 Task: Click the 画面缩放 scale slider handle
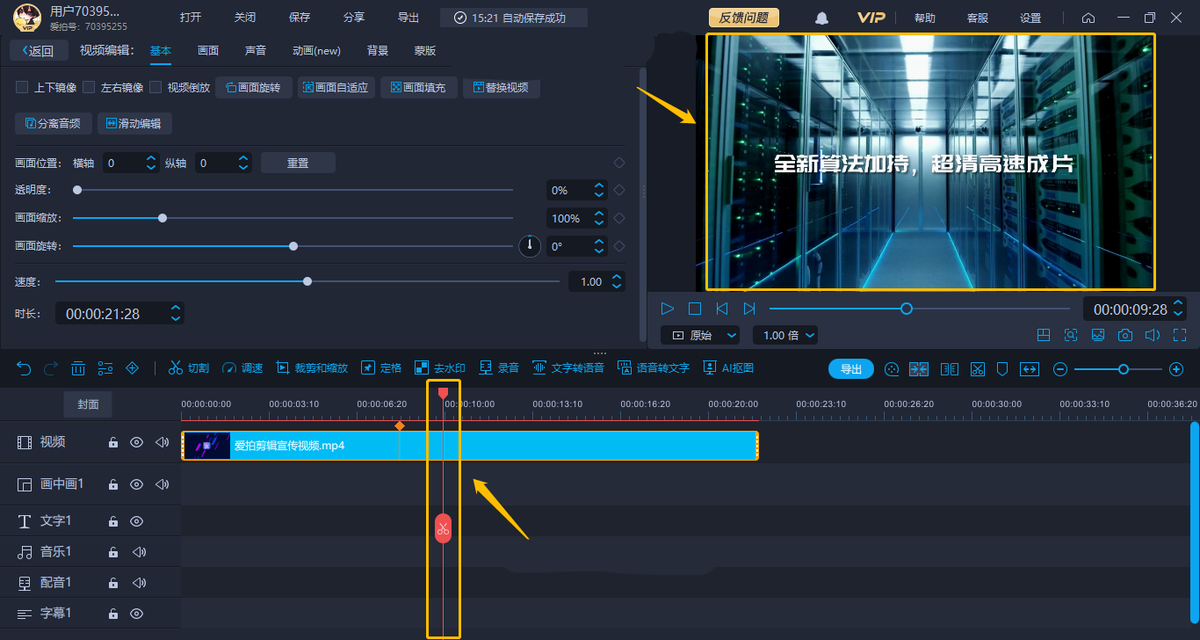click(x=162, y=218)
